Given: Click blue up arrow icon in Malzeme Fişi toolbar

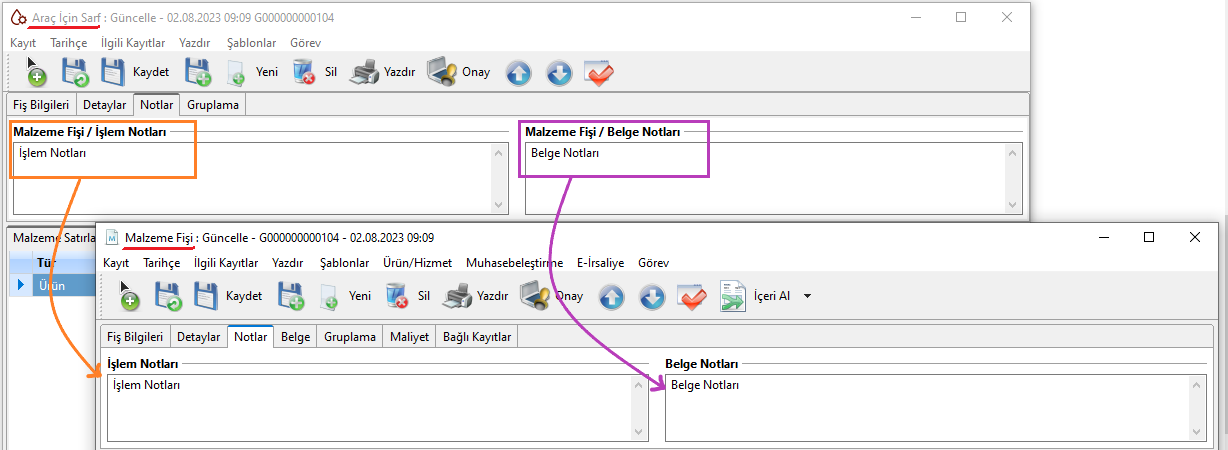Looking at the screenshot, I should 611,297.
